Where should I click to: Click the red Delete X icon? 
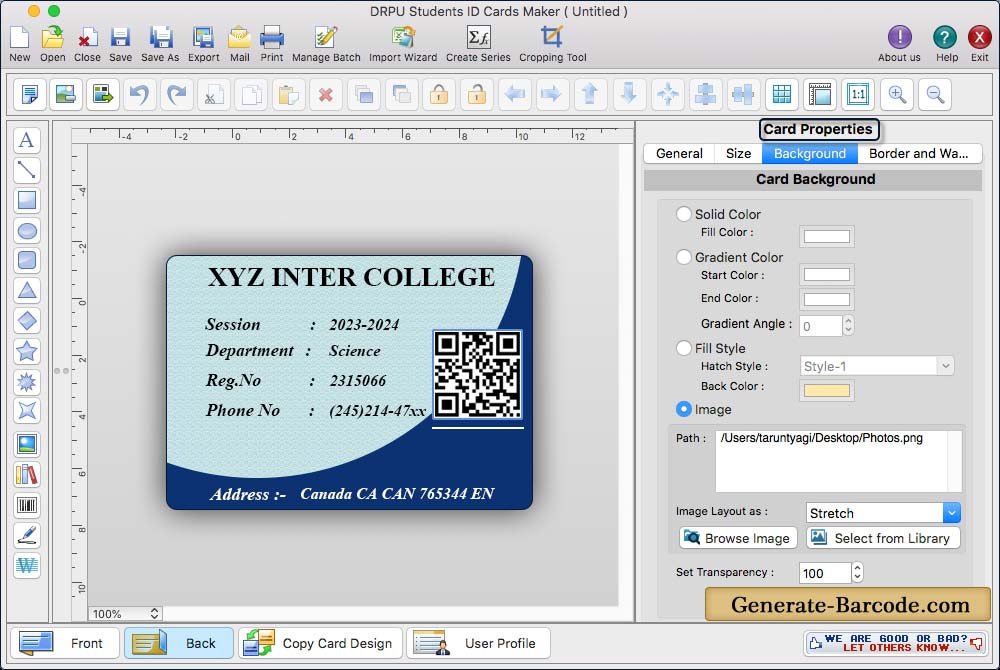[x=326, y=94]
